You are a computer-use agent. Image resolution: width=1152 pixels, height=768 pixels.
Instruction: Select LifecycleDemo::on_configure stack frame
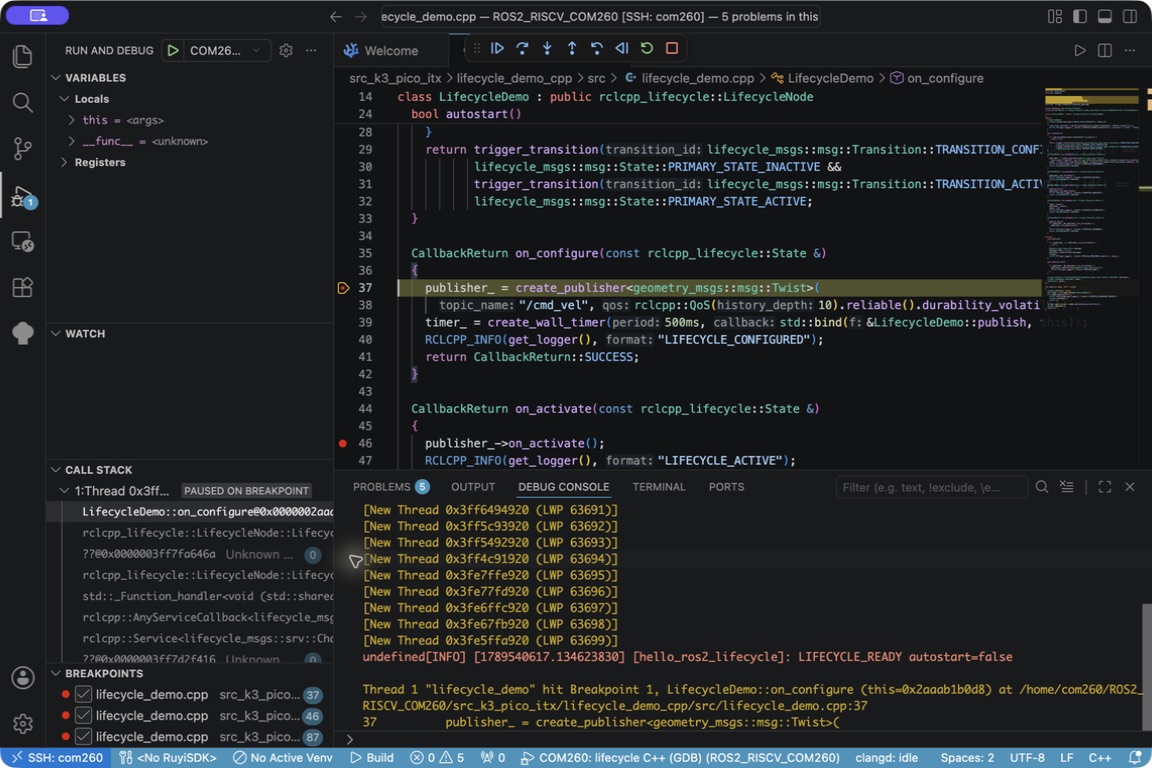coord(190,512)
